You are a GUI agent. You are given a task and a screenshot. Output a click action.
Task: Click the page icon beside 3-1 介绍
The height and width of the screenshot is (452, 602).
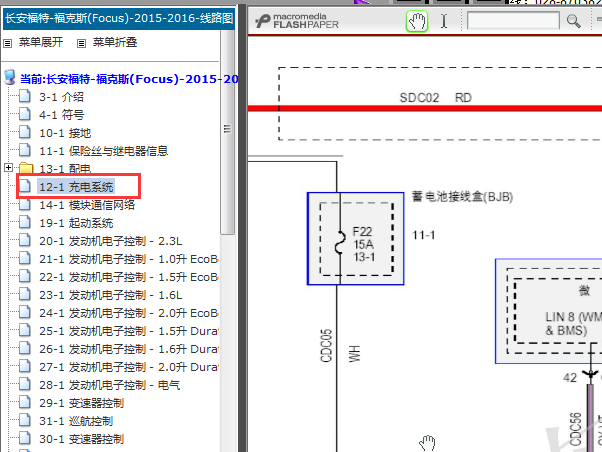tap(25, 96)
